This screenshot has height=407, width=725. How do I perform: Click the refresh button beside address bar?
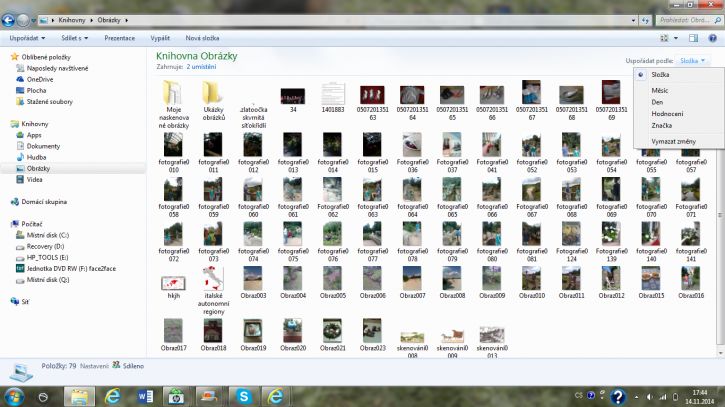(645, 20)
